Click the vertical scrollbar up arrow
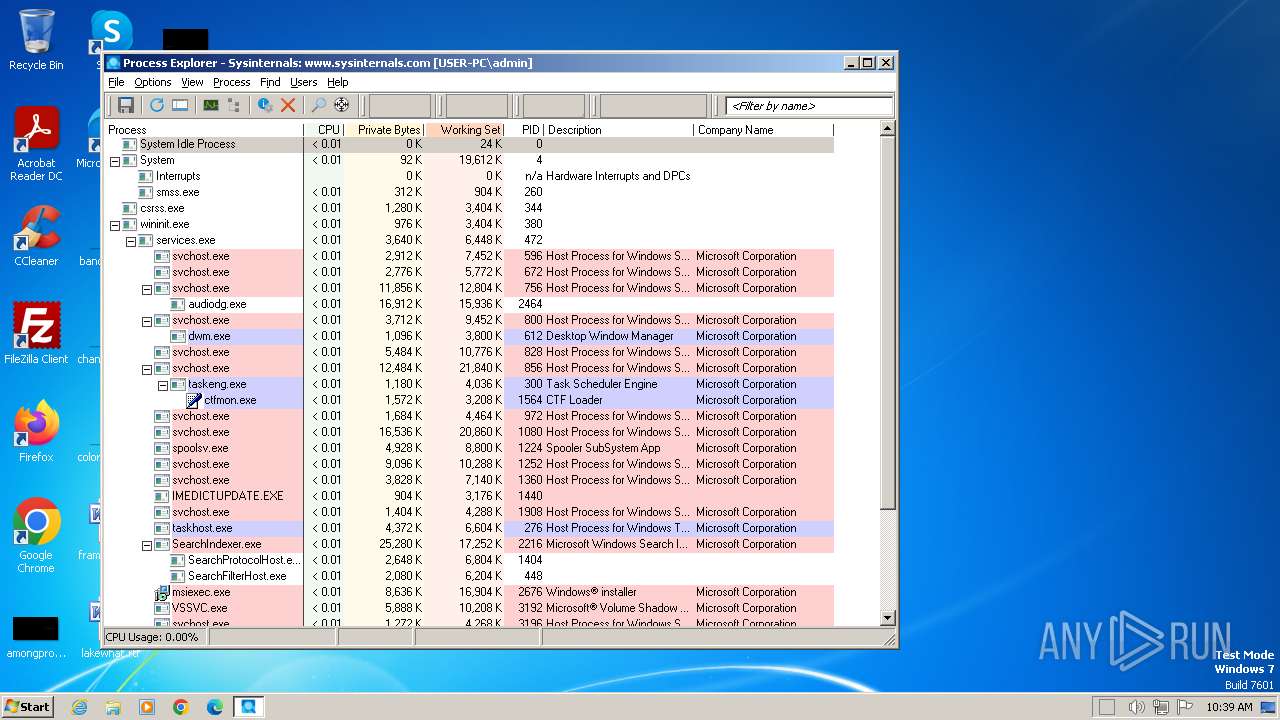Viewport: 1280px width, 720px height. point(887,129)
